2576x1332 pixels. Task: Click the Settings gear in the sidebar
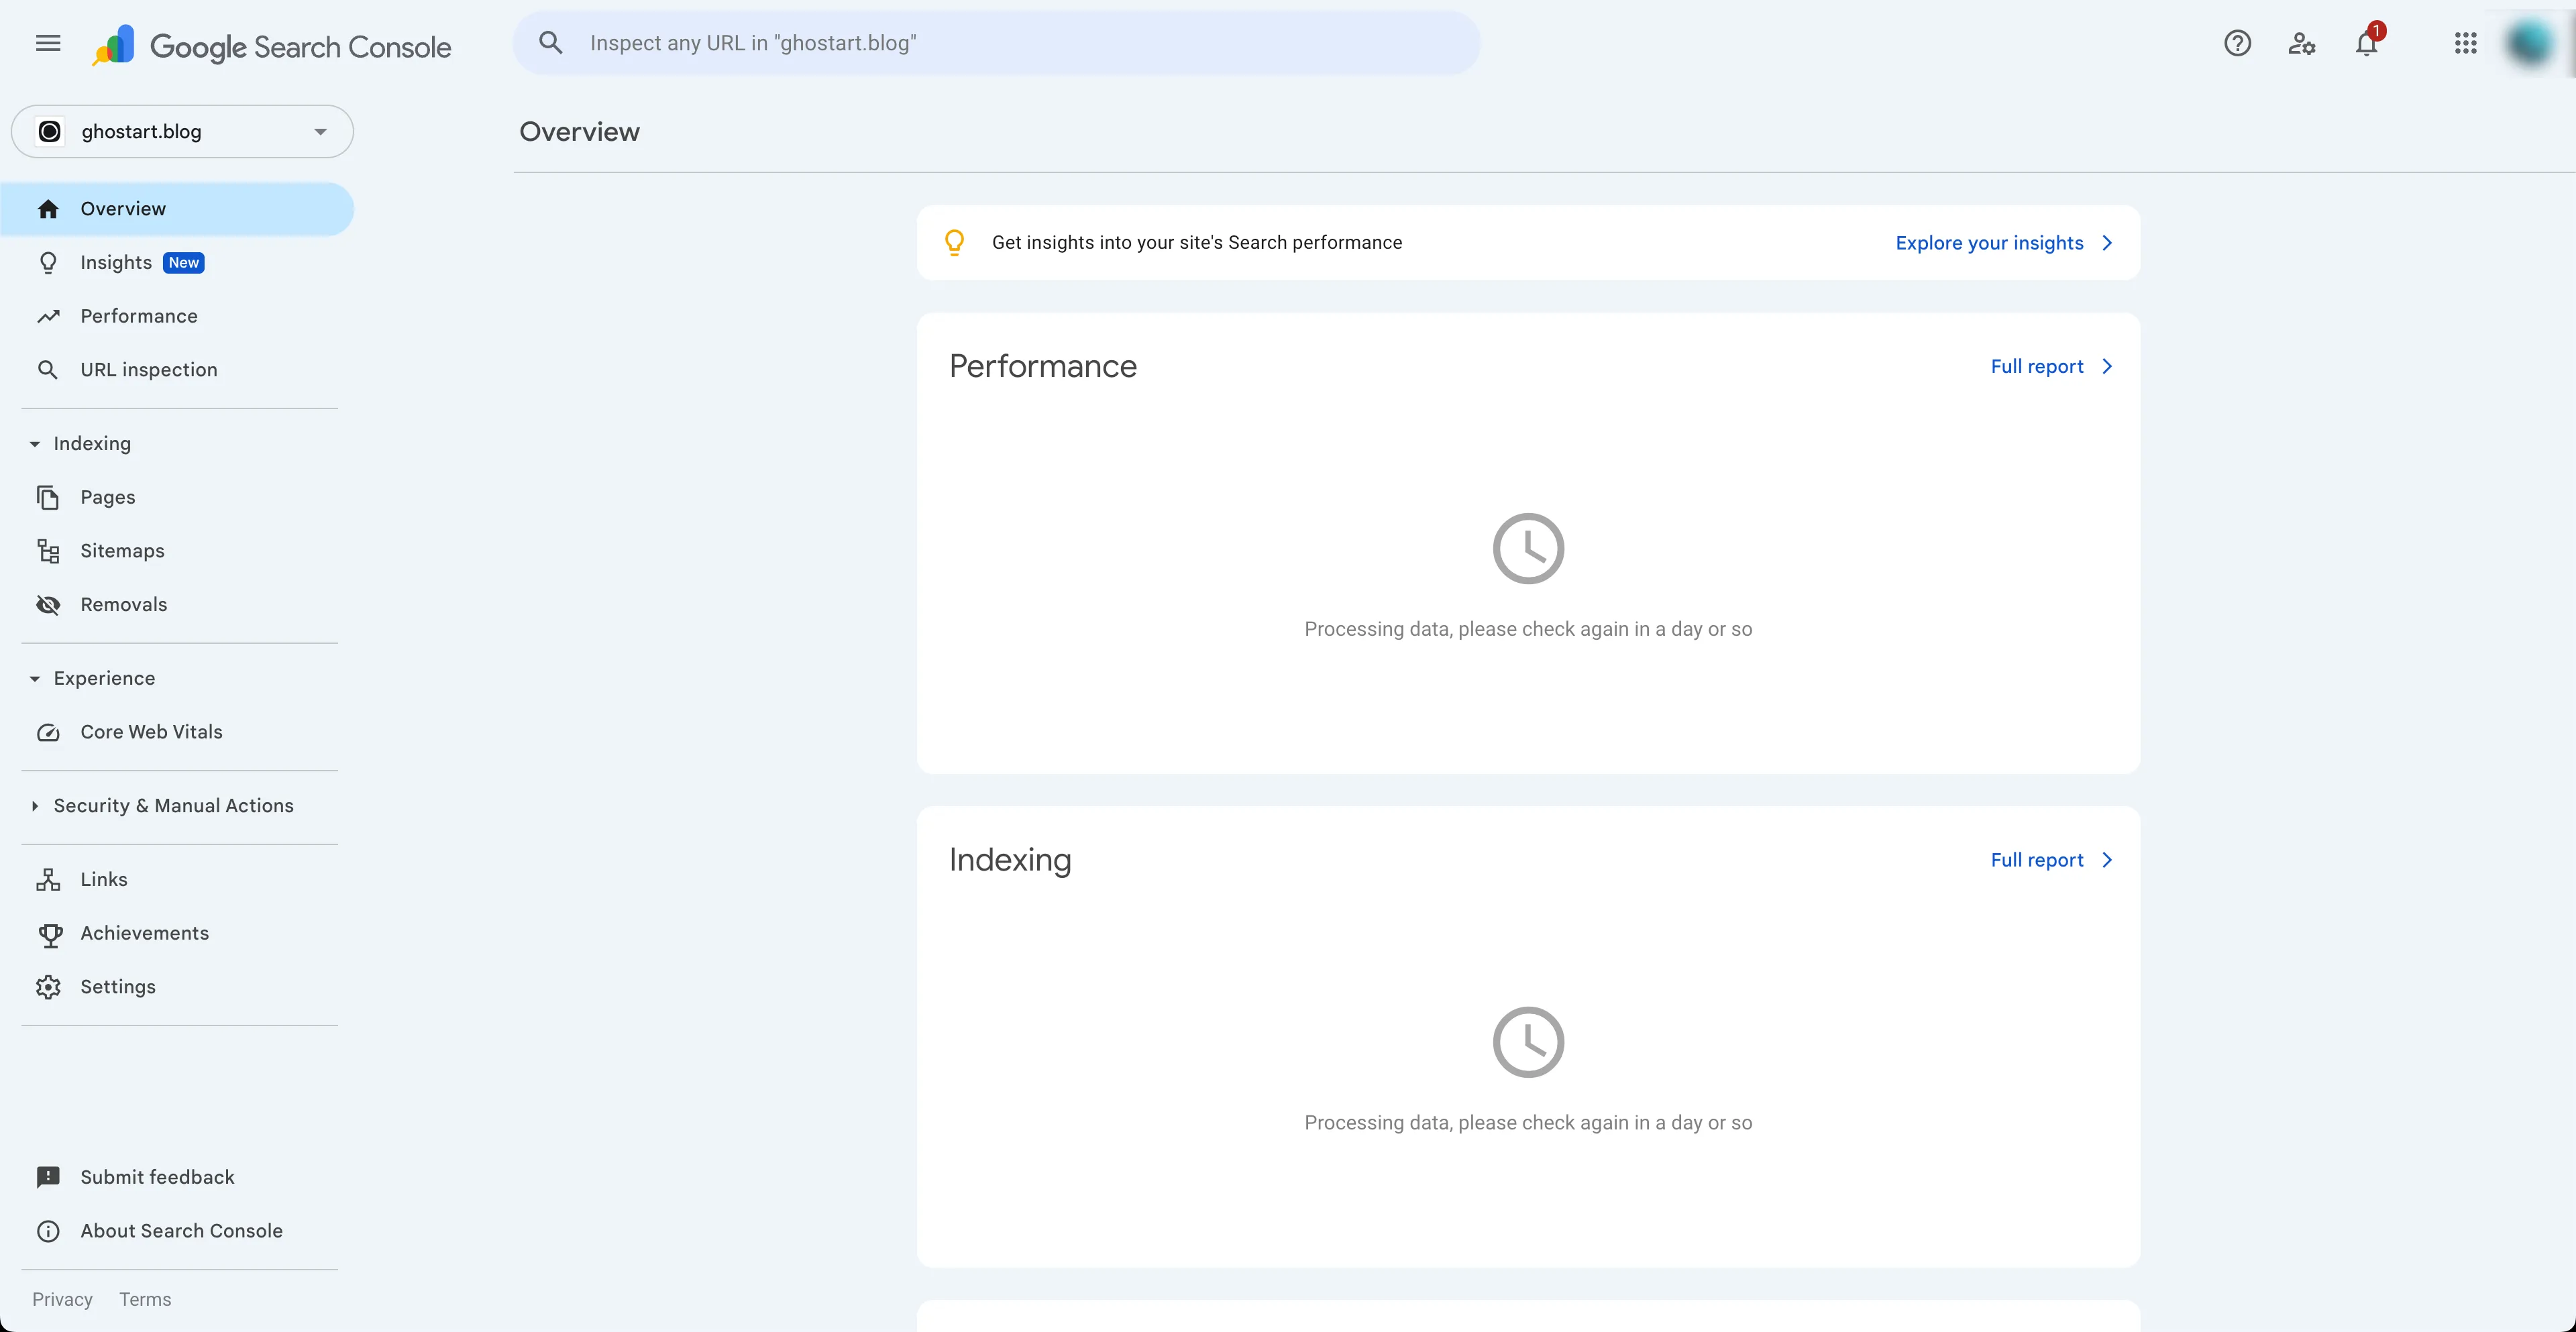[48, 987]
